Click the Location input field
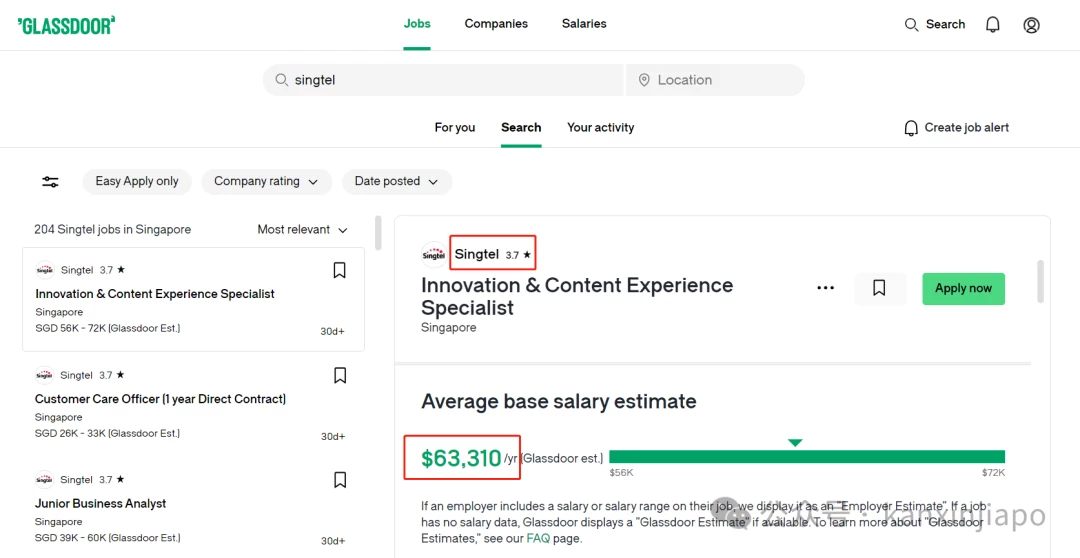This screenshot has width=1080, height=558. (x=715, y=80)
